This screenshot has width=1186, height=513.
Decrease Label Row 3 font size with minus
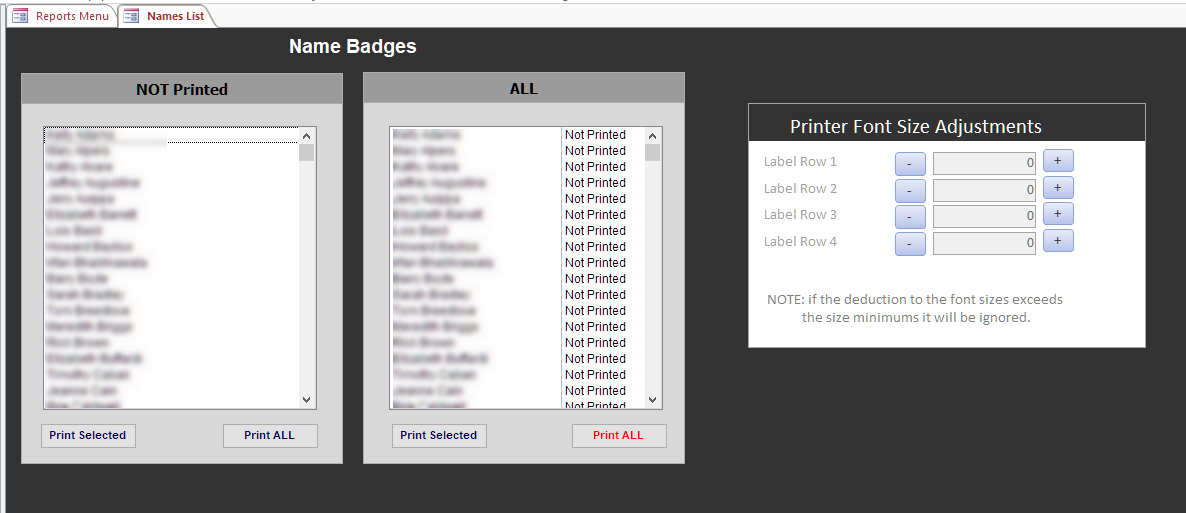pyautogui.click(x=910, y=217)
